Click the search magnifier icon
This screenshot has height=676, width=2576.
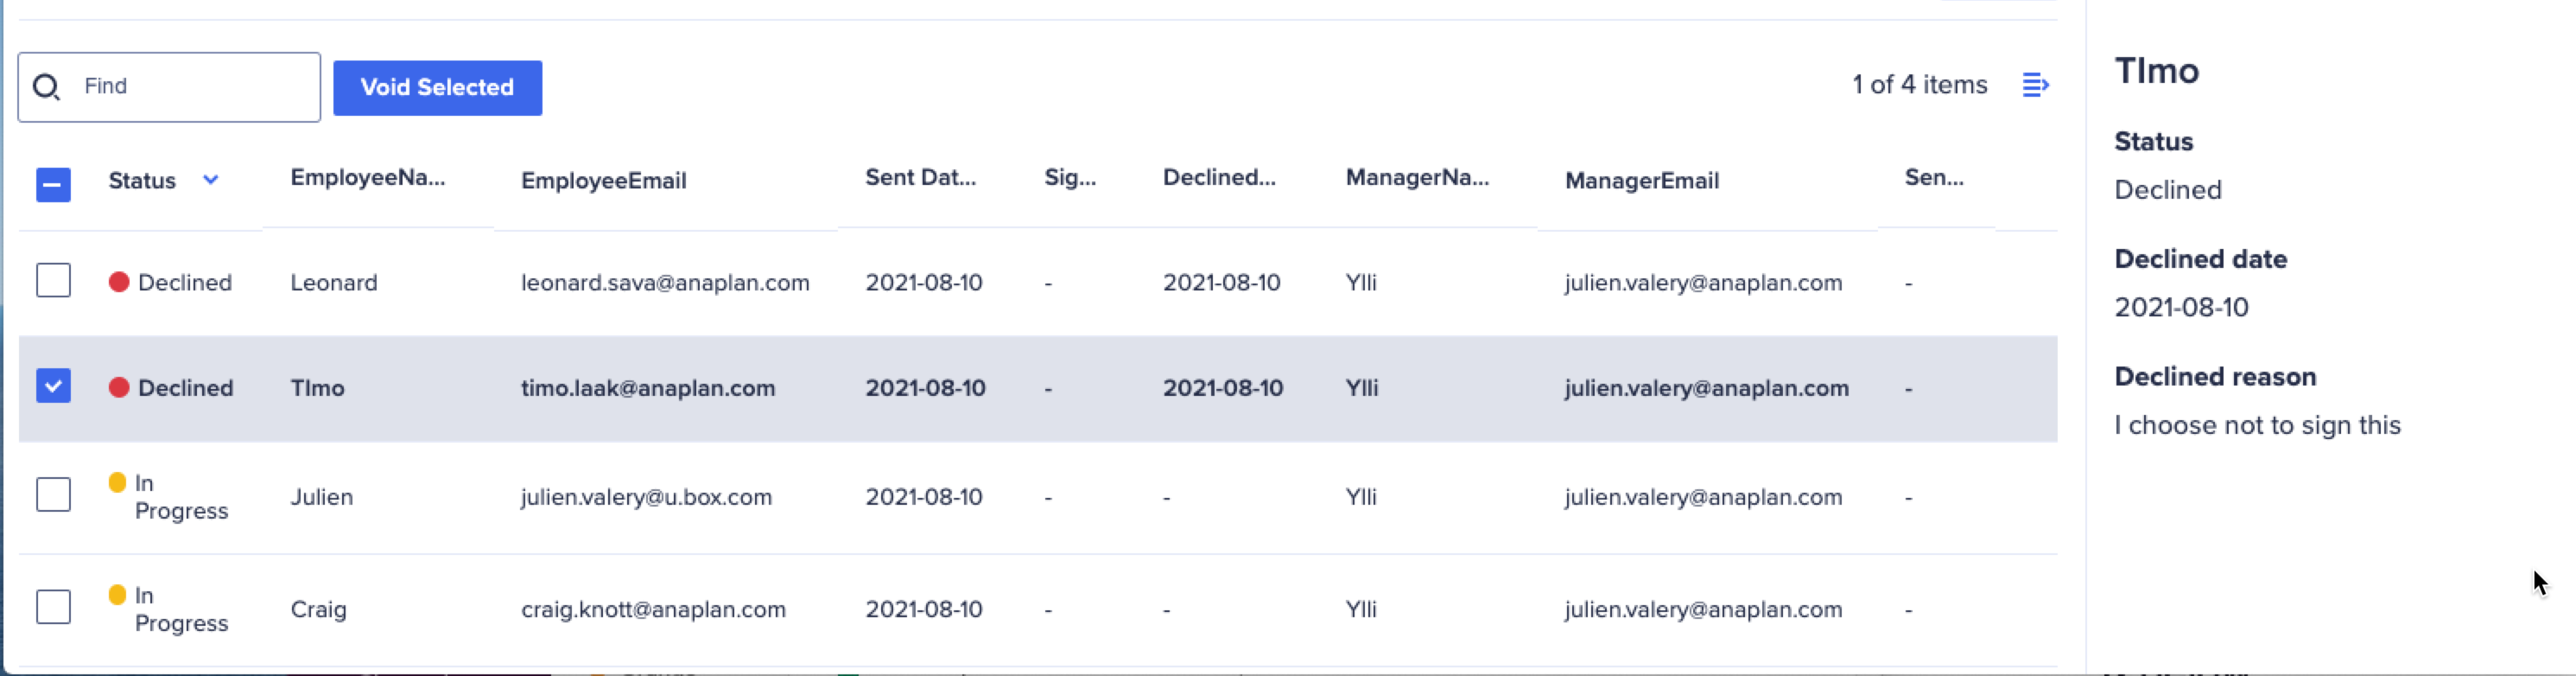point(46,87)
